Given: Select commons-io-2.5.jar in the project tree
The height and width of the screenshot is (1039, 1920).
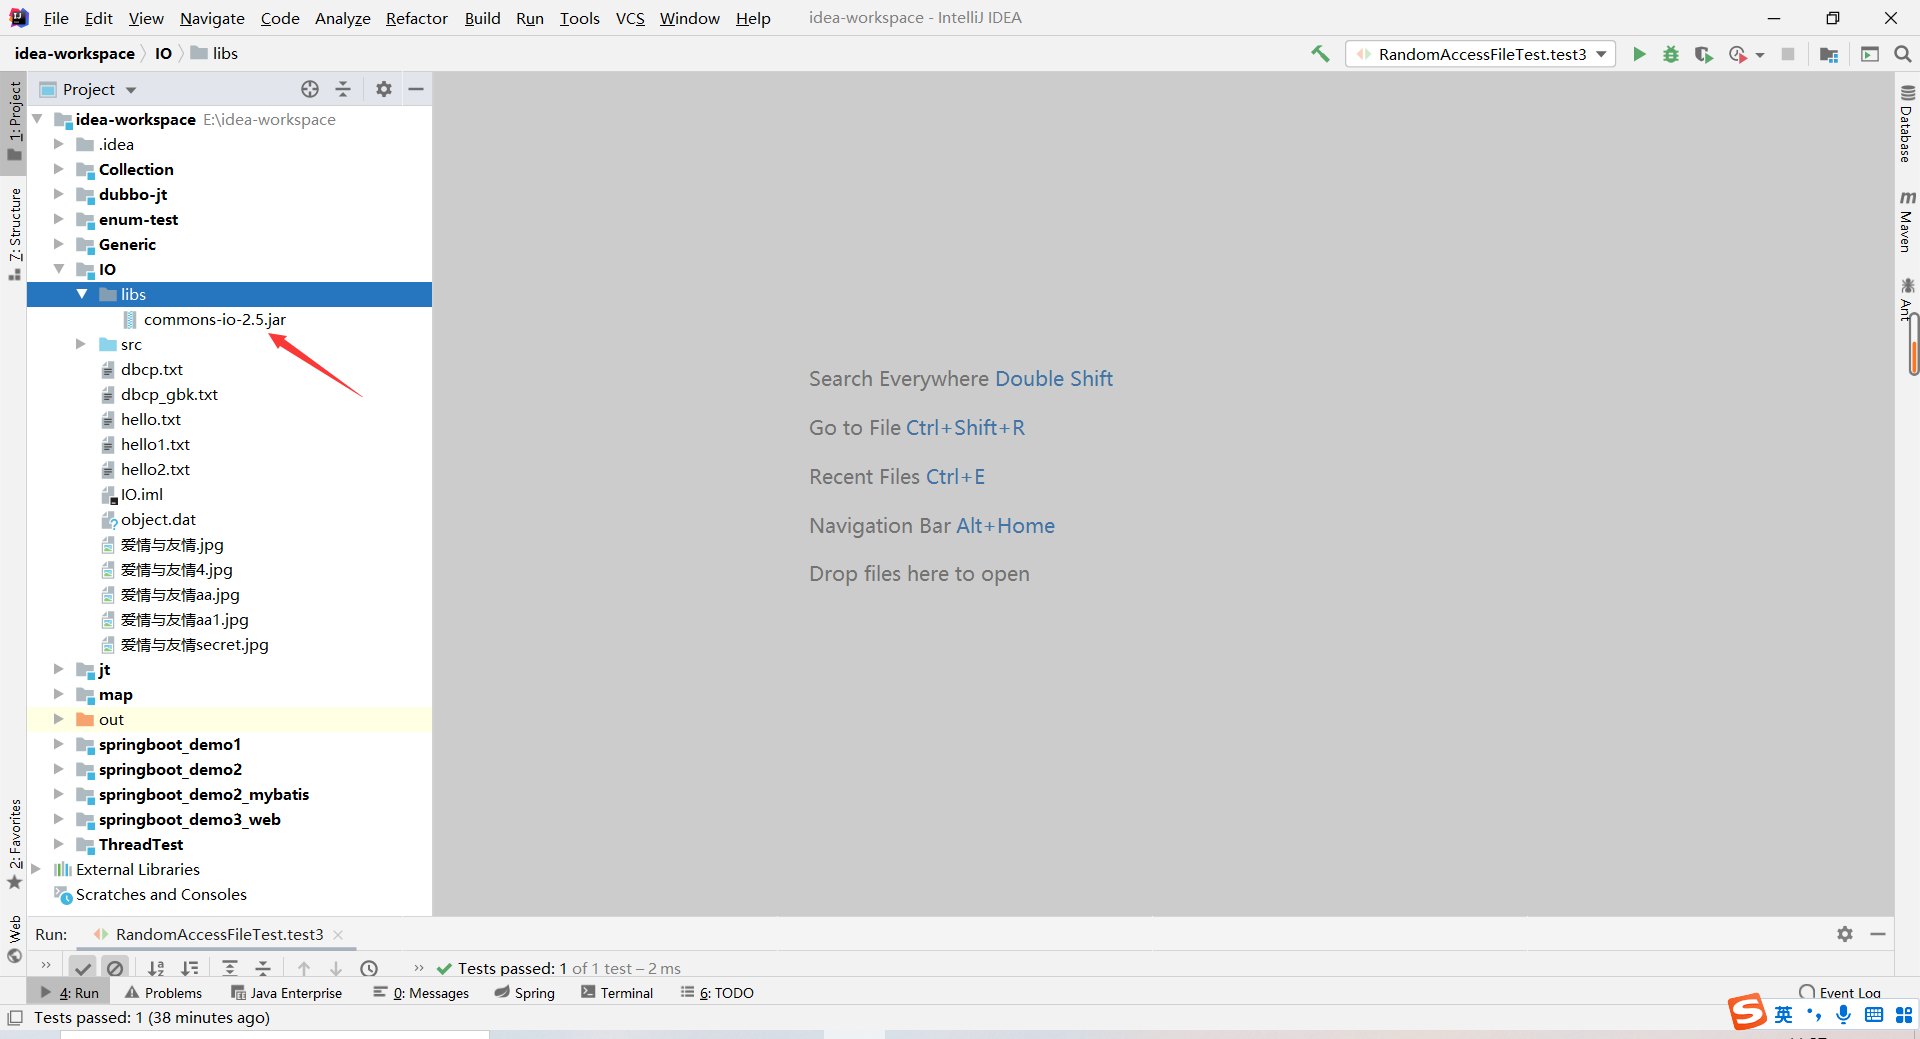Looking at the screenshot, I should (x=214, y=319).
